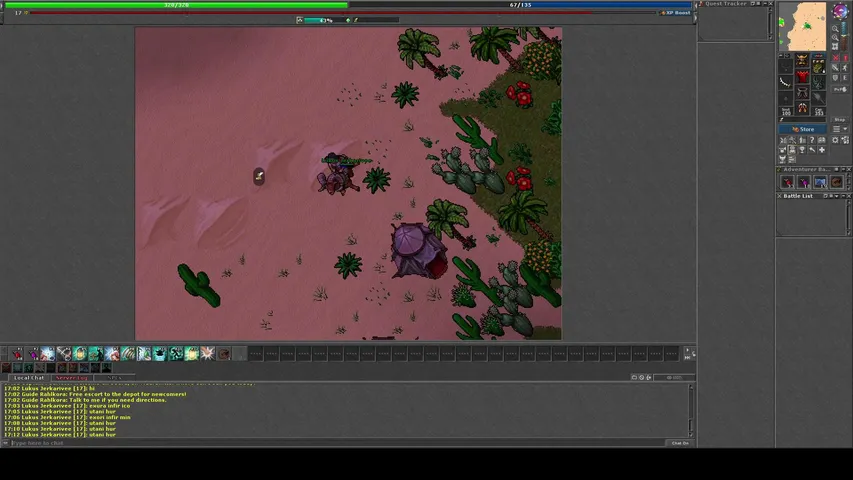Image resolution: width=853 pixels, height=480 pixels.
Task: Collapse the Adventurer Bag panel
Action: [843, 169]
